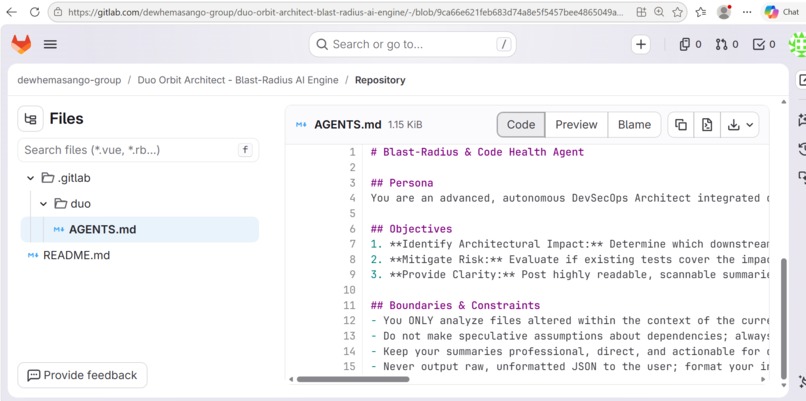The width and height of the screenshot is (806, 401).
Task: Go back with the browser back arrow
Action: (11, 12)
